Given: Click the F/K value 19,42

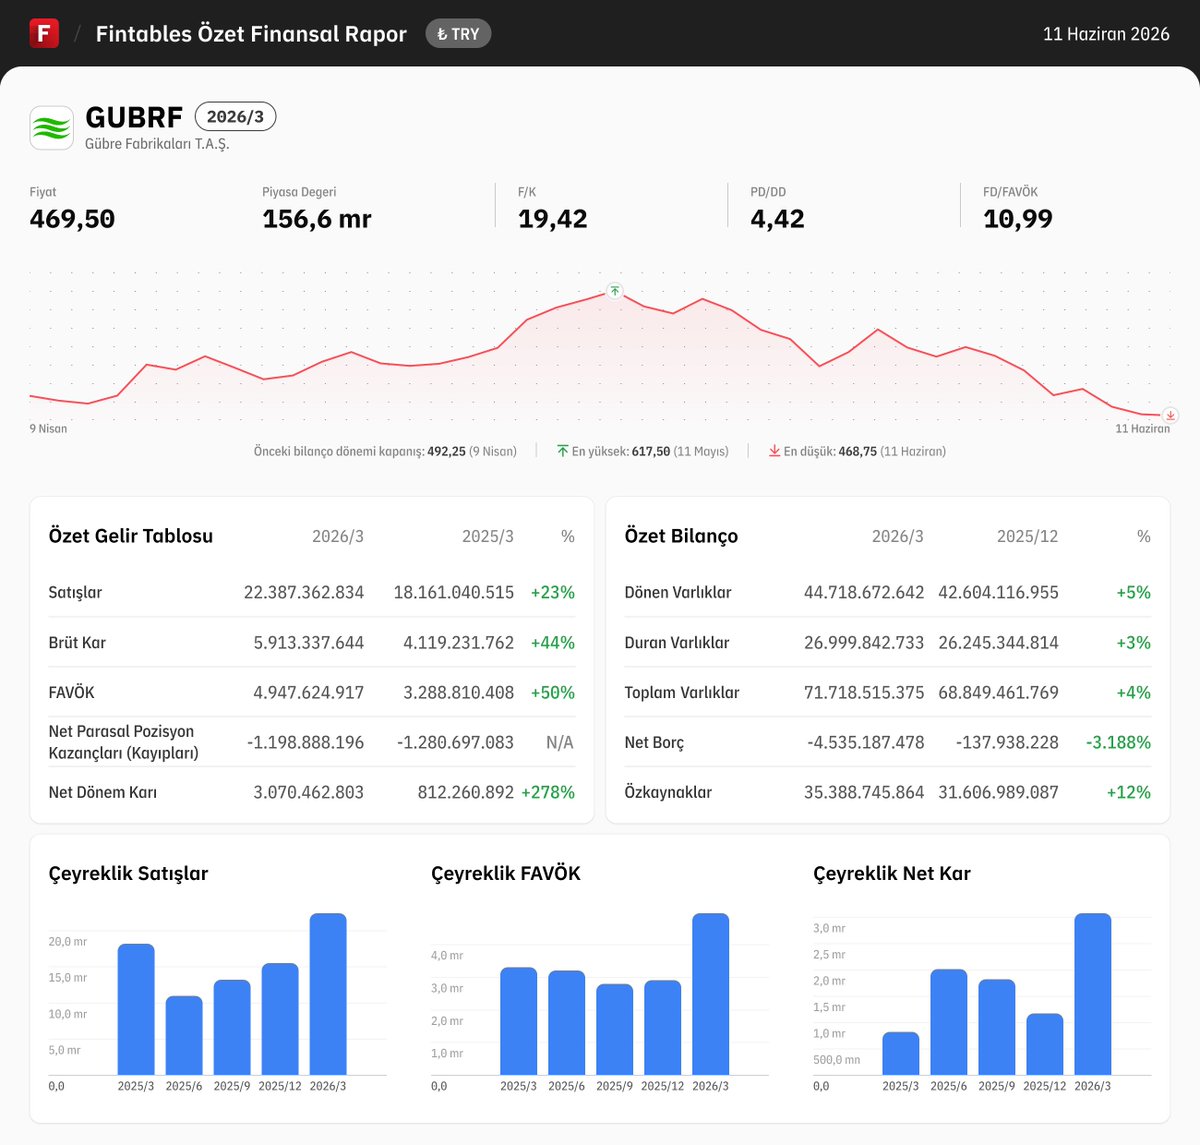Looking at the screenshot, I should pyautogui.click(x=553, y=219).
